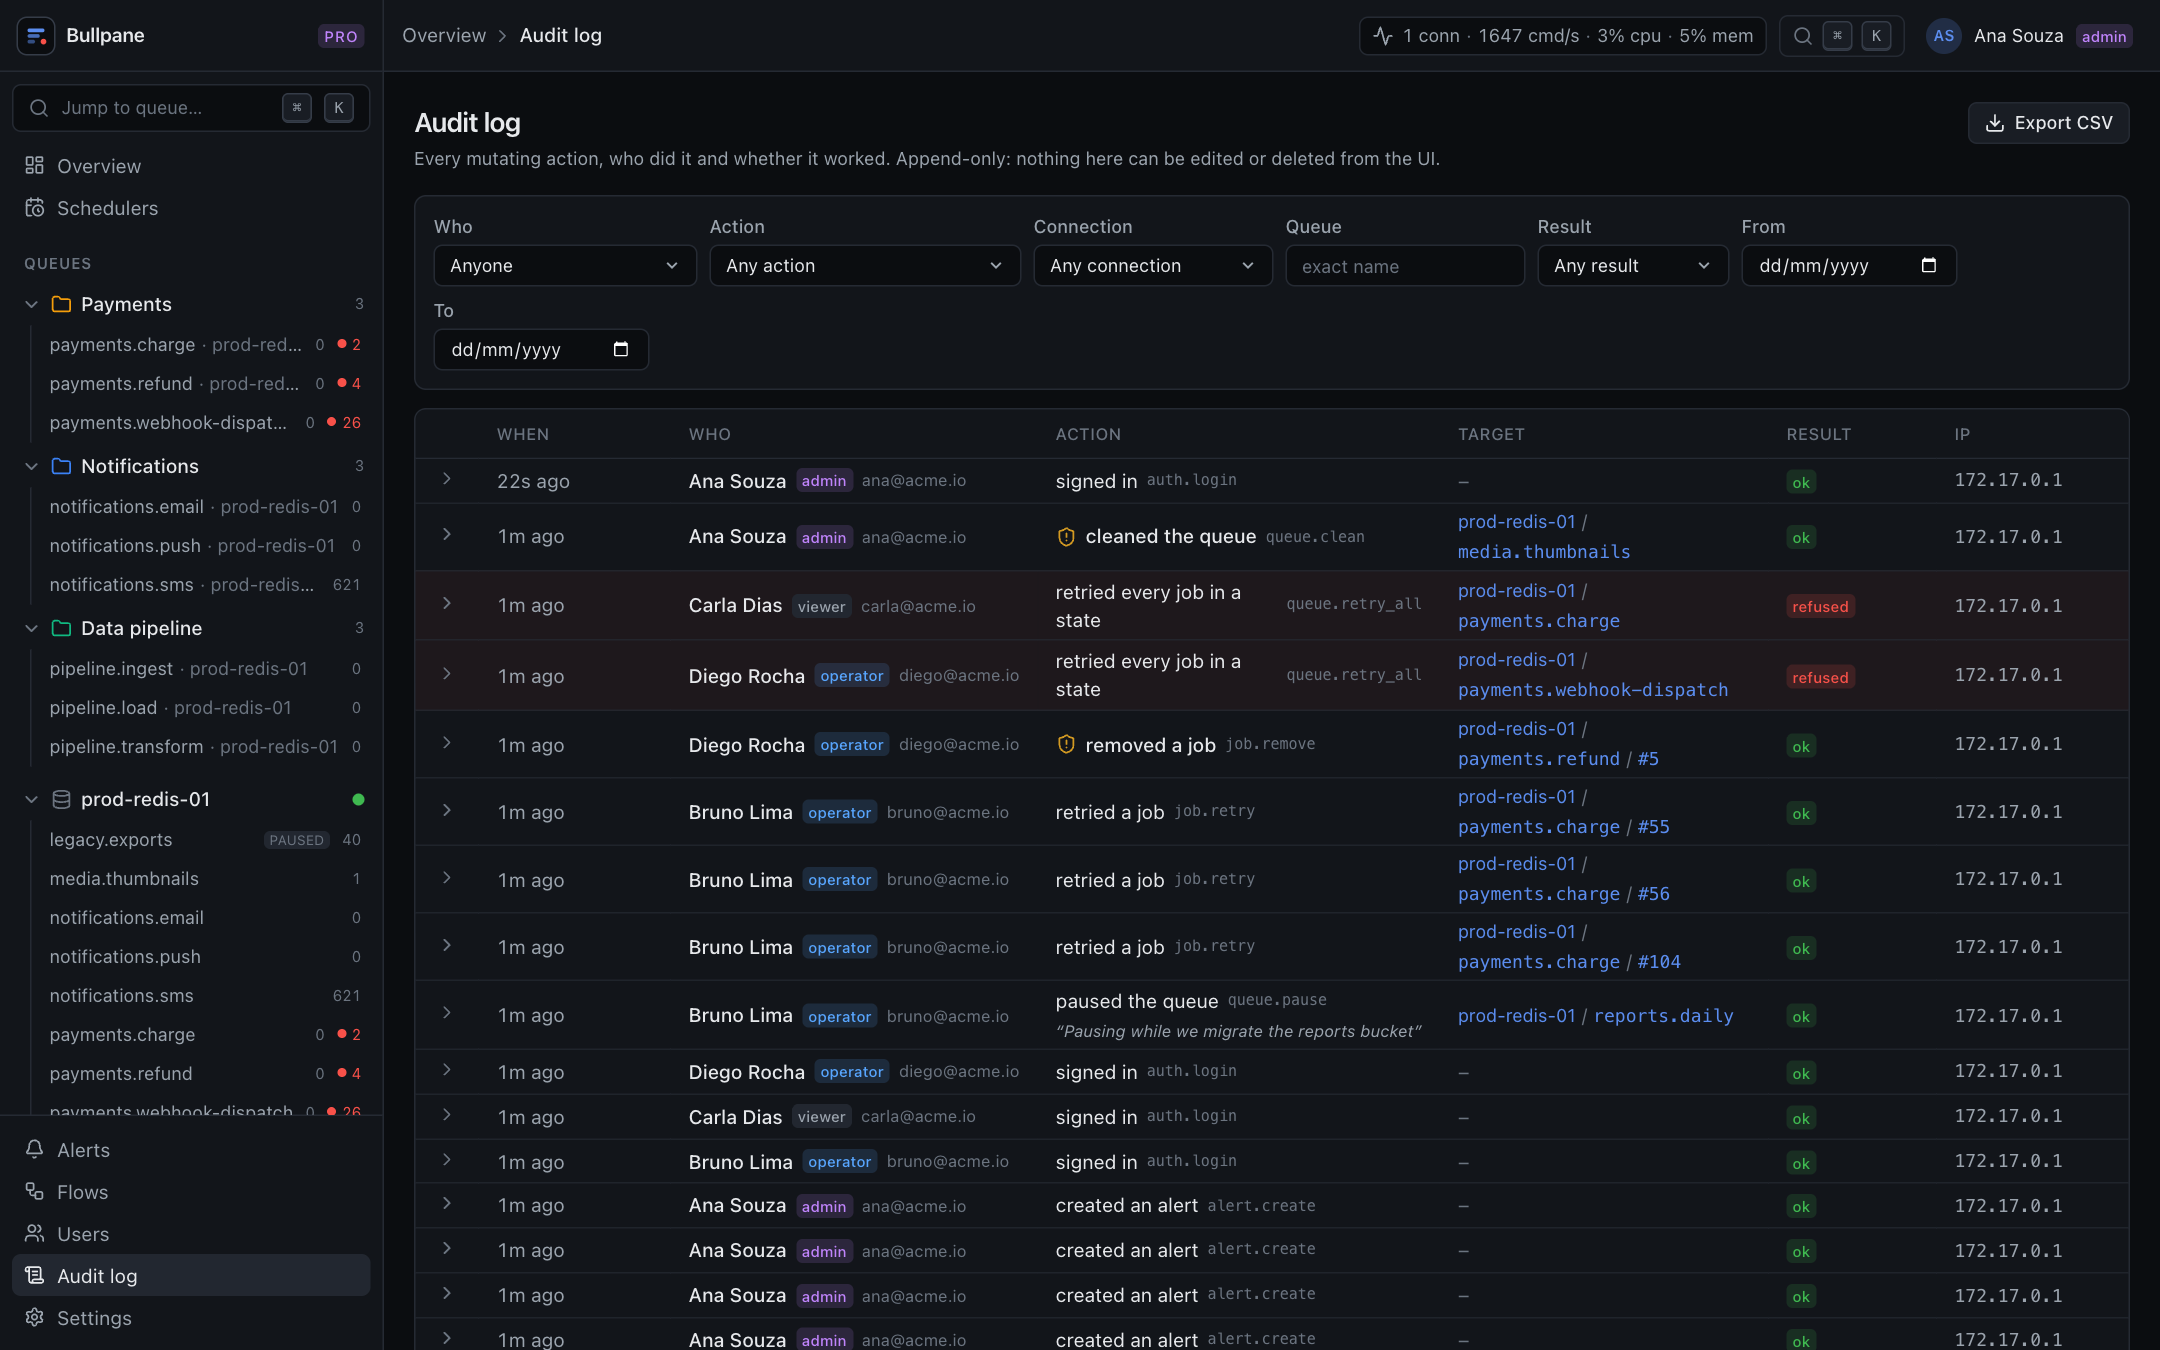Image resolution: width=2160 pixels, height=1350 pixels.
Task: Expand the cleaned the queue log row
Action: (447, 534)
